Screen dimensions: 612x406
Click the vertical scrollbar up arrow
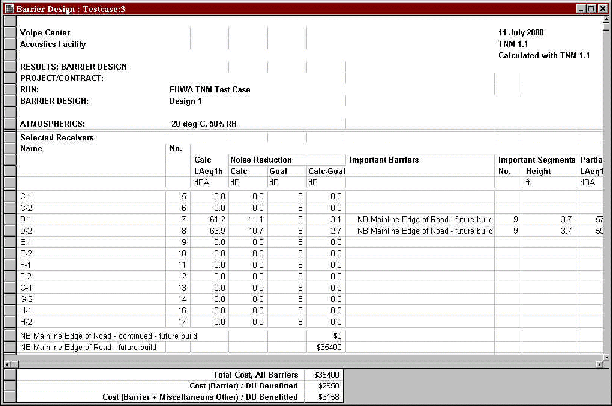(605, 19)
